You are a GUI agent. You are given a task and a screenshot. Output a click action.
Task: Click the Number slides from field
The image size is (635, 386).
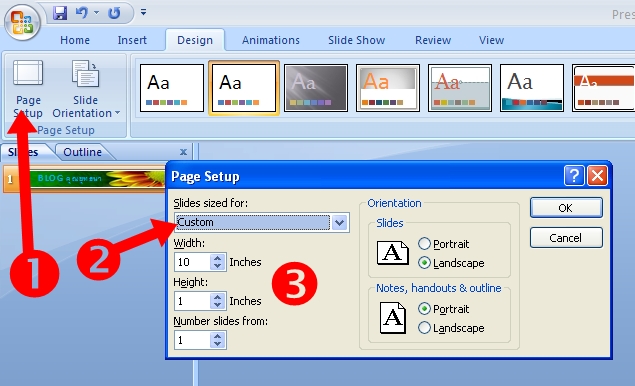[192, 340]
